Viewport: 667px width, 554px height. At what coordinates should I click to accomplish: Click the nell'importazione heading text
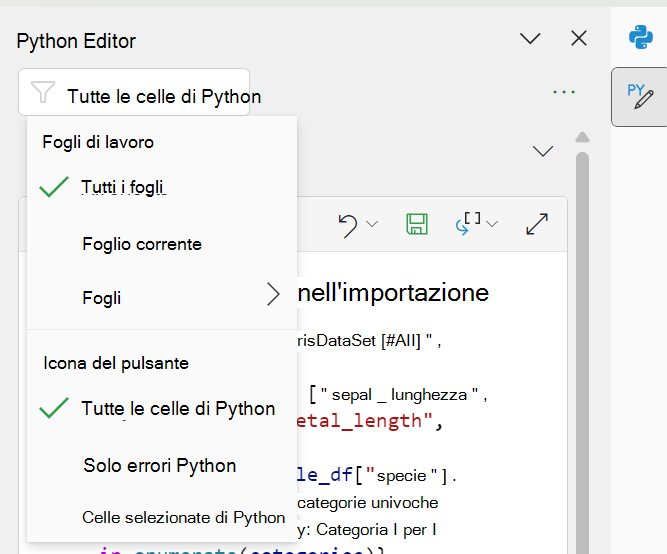(x=393, y=293)
